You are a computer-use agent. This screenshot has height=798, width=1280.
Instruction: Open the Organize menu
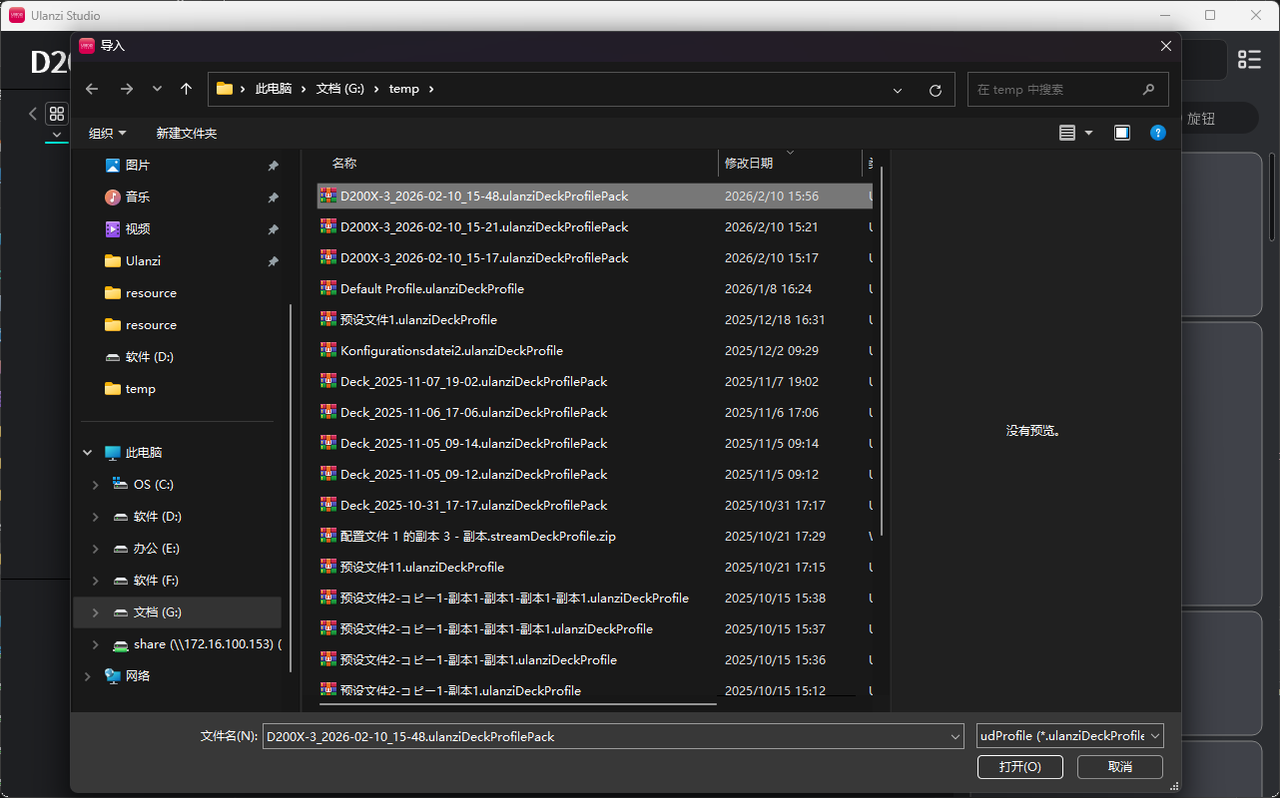click(107, 133)
